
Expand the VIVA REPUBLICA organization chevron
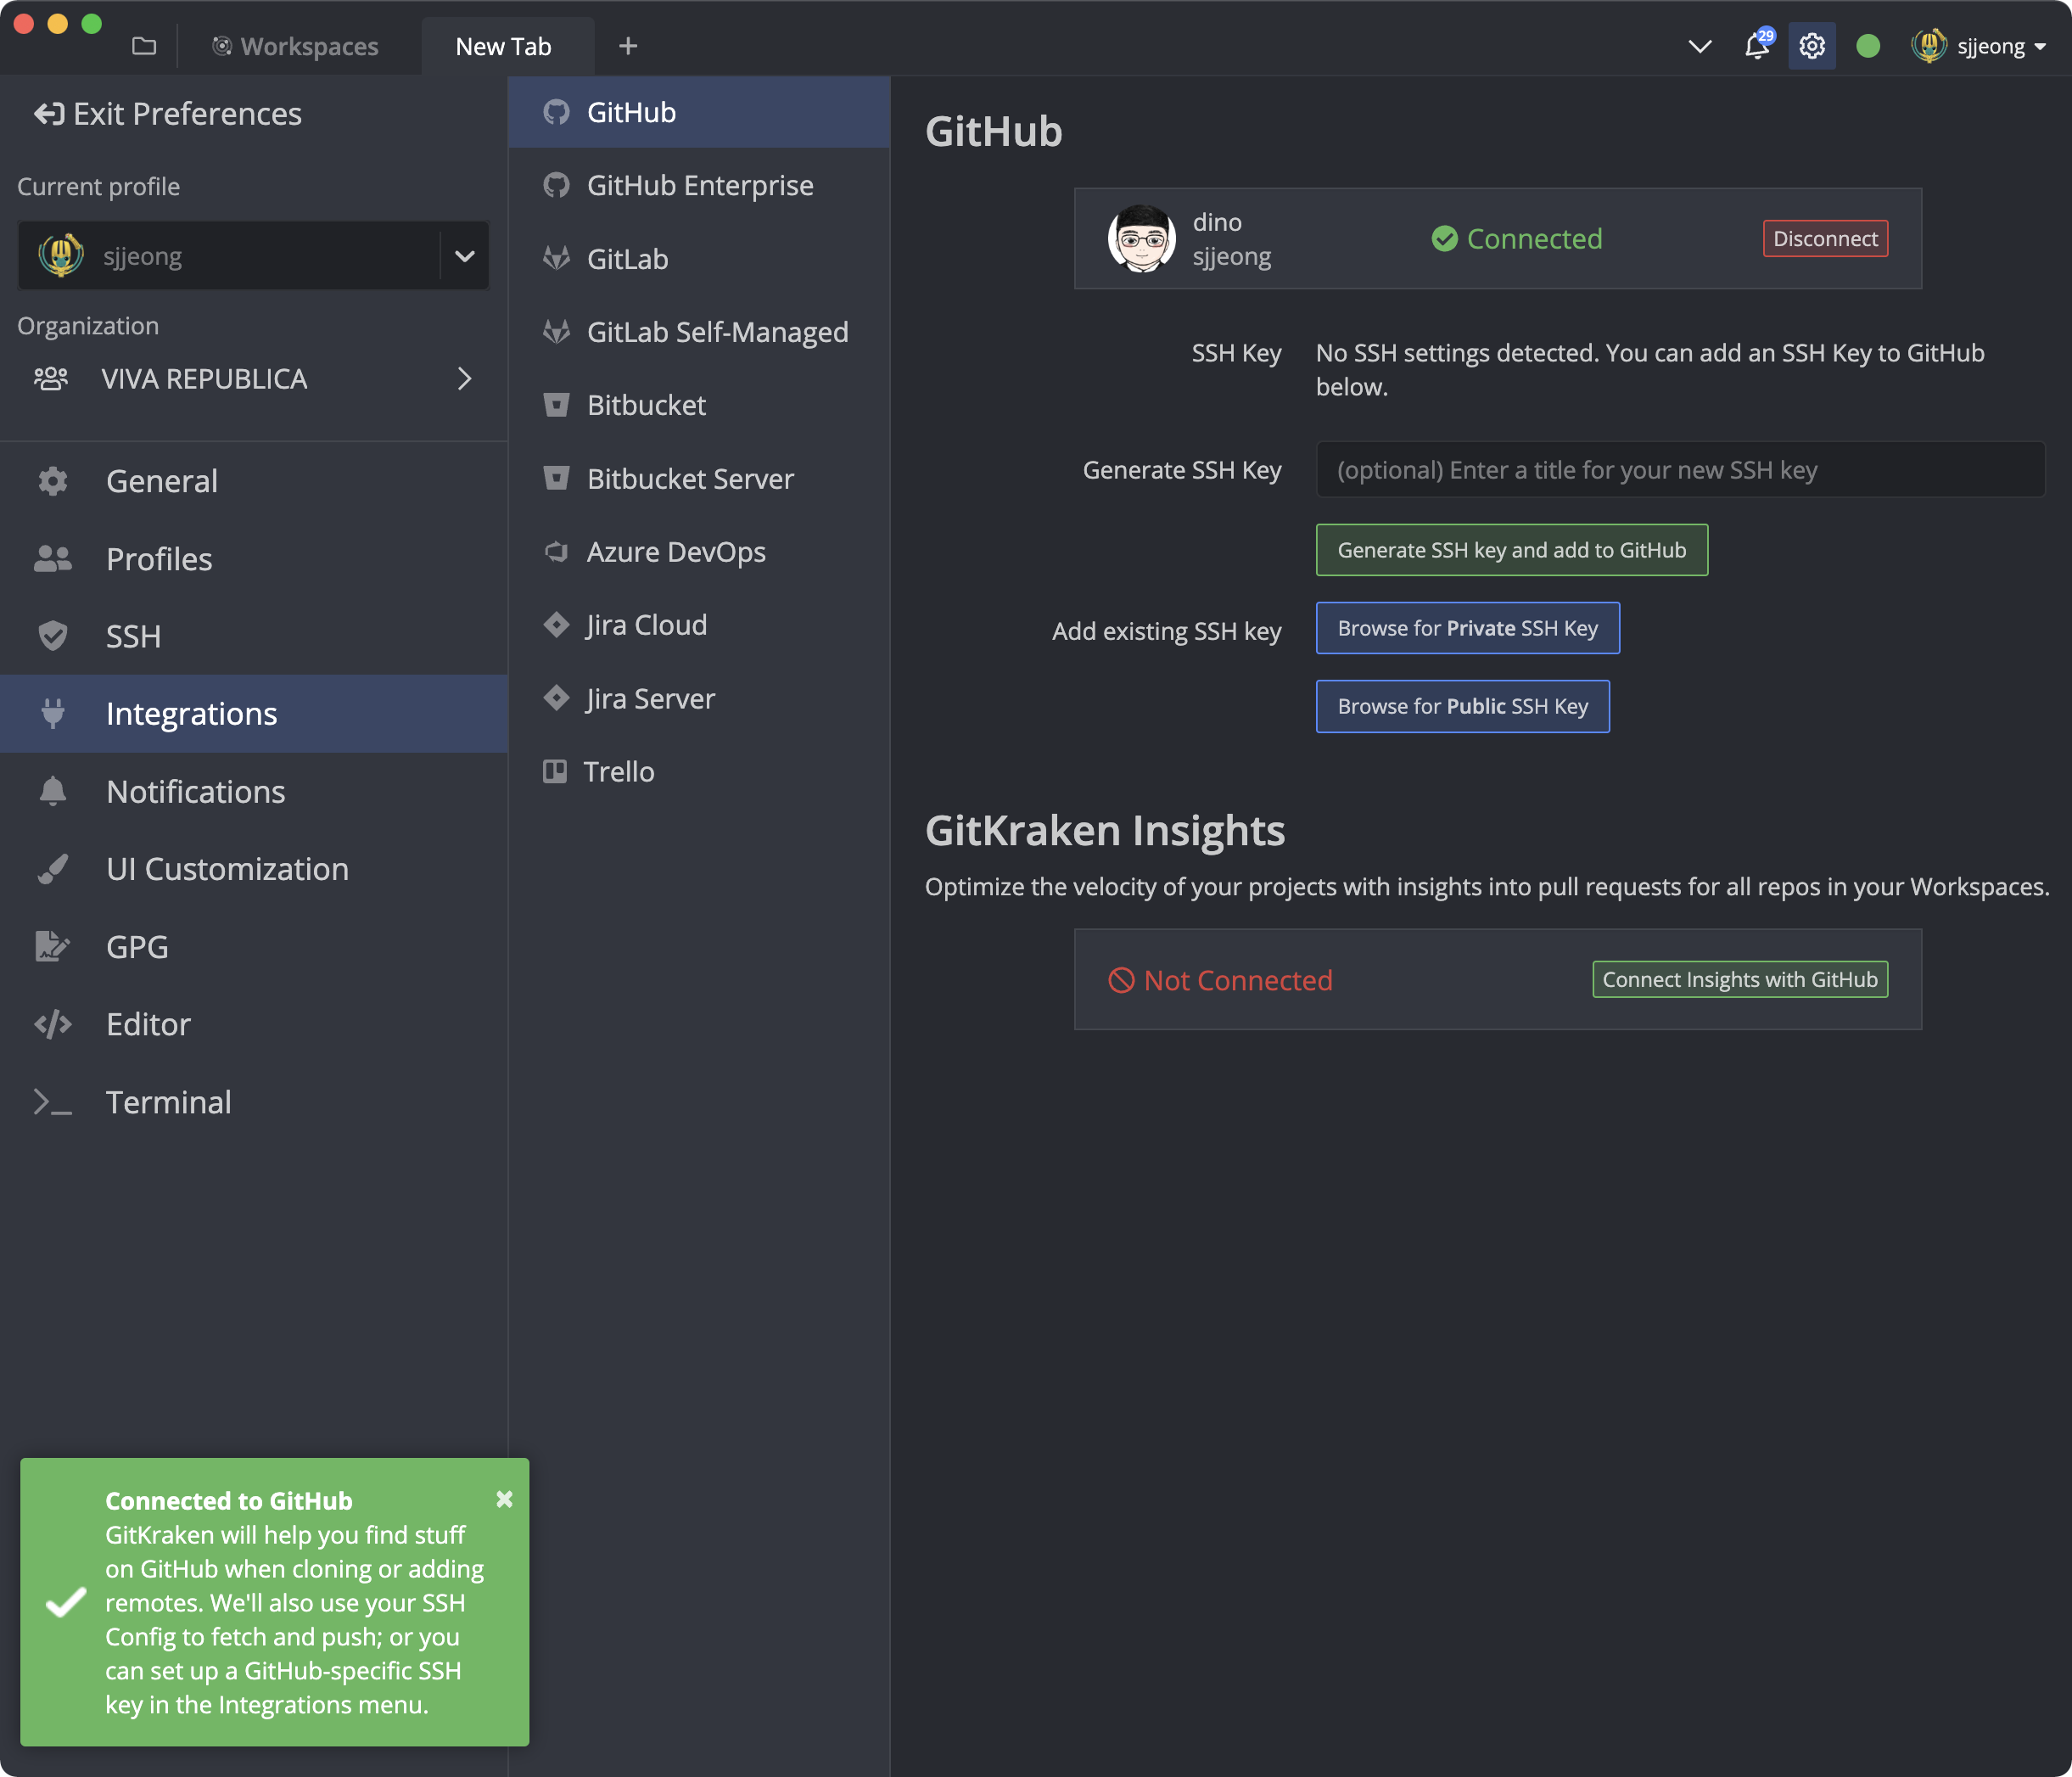pos(464,379)
